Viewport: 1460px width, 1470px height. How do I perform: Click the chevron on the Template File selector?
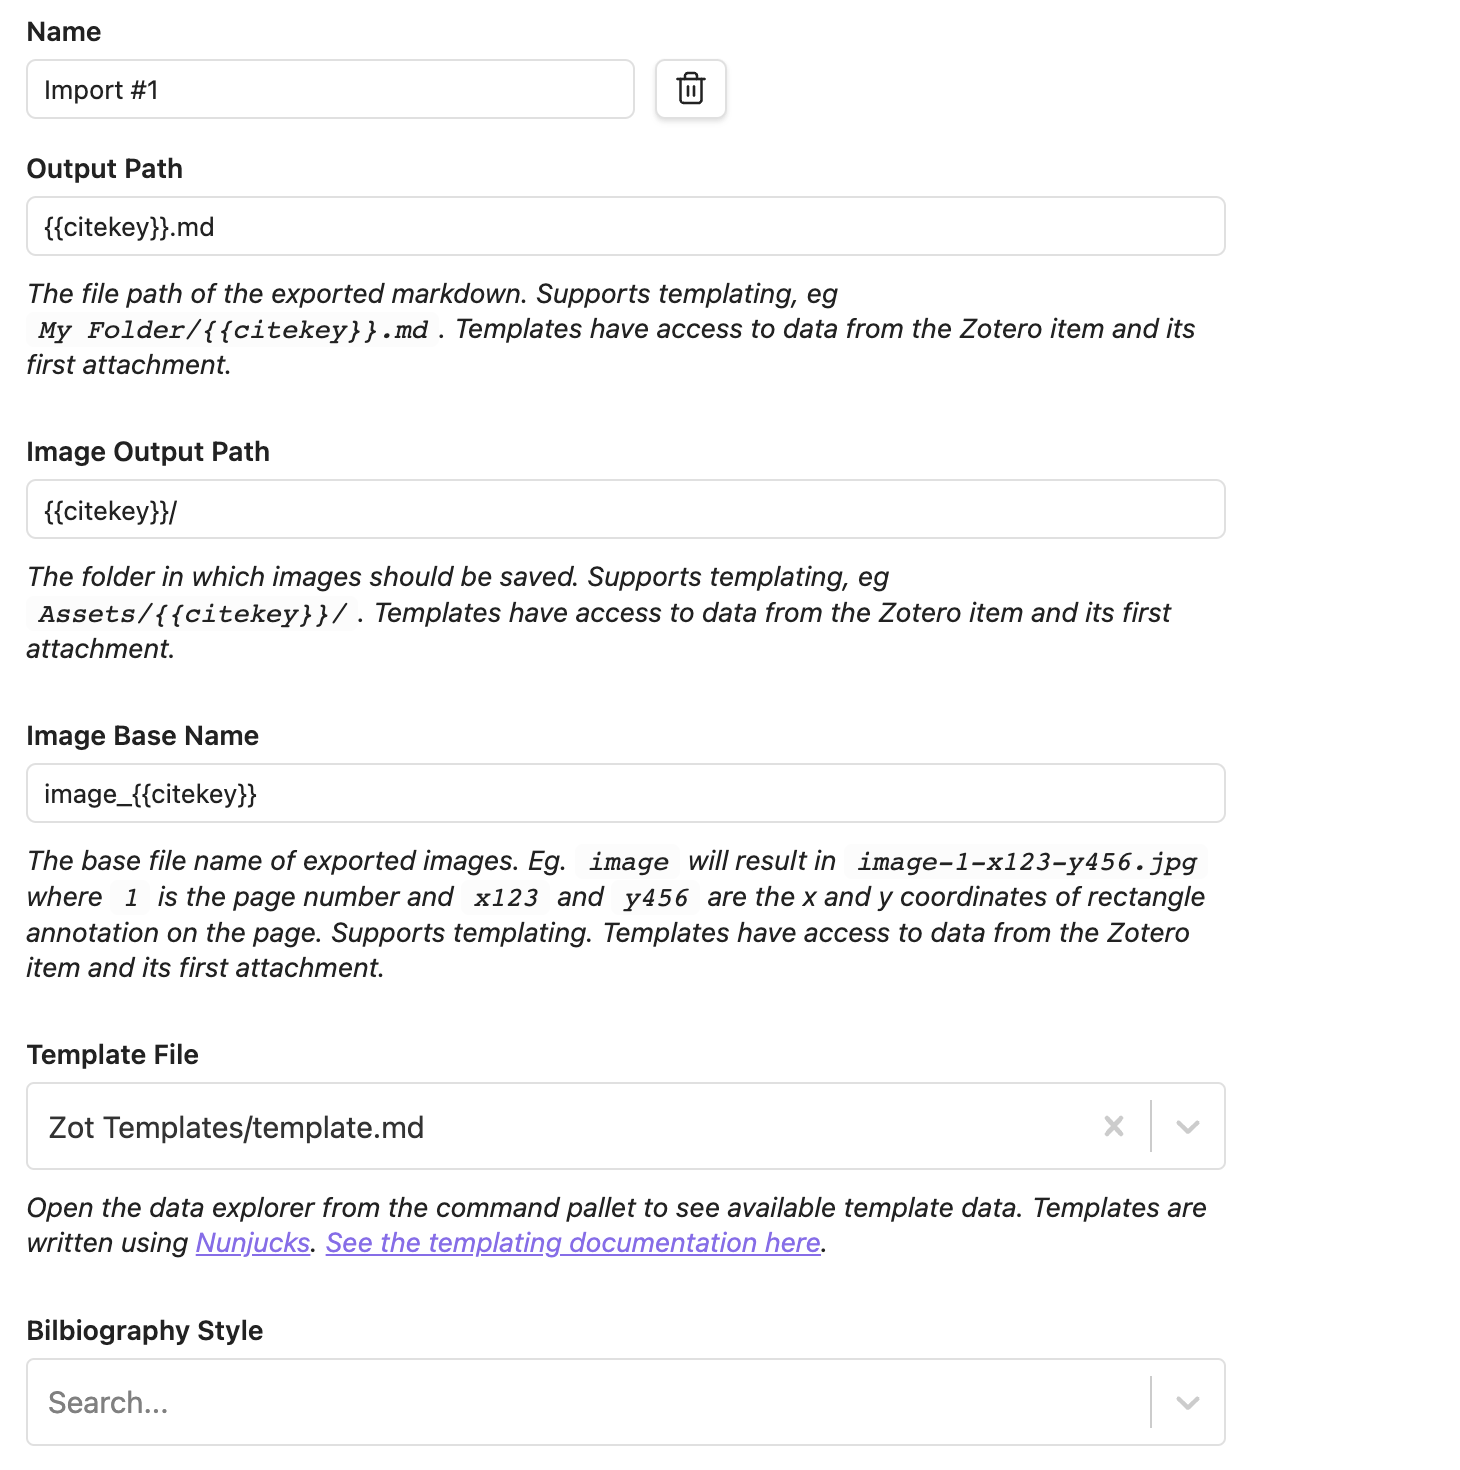pos(1187,1126)
